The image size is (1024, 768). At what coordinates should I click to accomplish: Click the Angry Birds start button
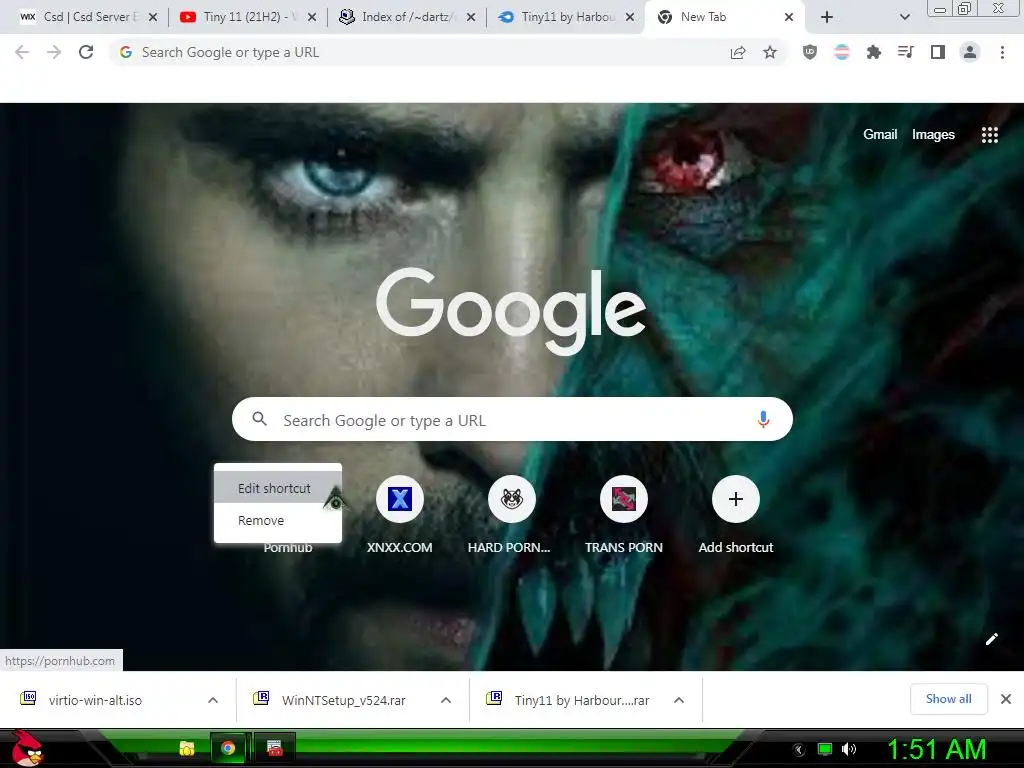pyautogui.click(x=27, y=748)
